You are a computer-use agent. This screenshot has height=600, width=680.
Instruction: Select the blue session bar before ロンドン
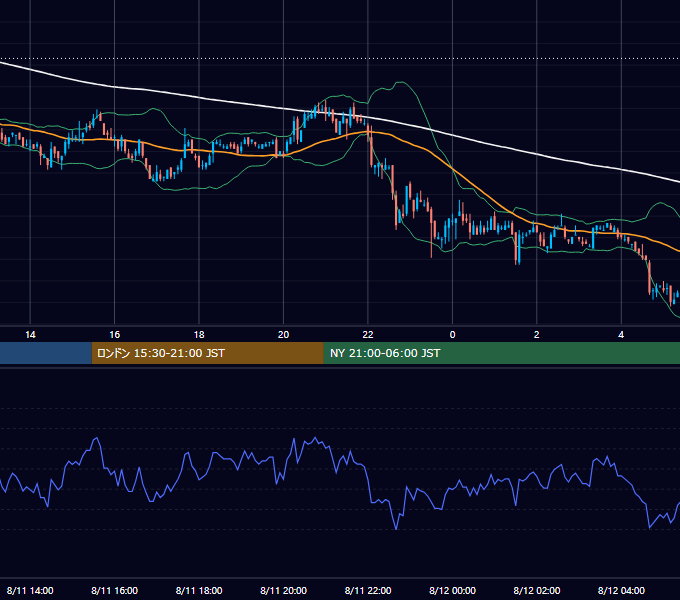tap(46, 353)
